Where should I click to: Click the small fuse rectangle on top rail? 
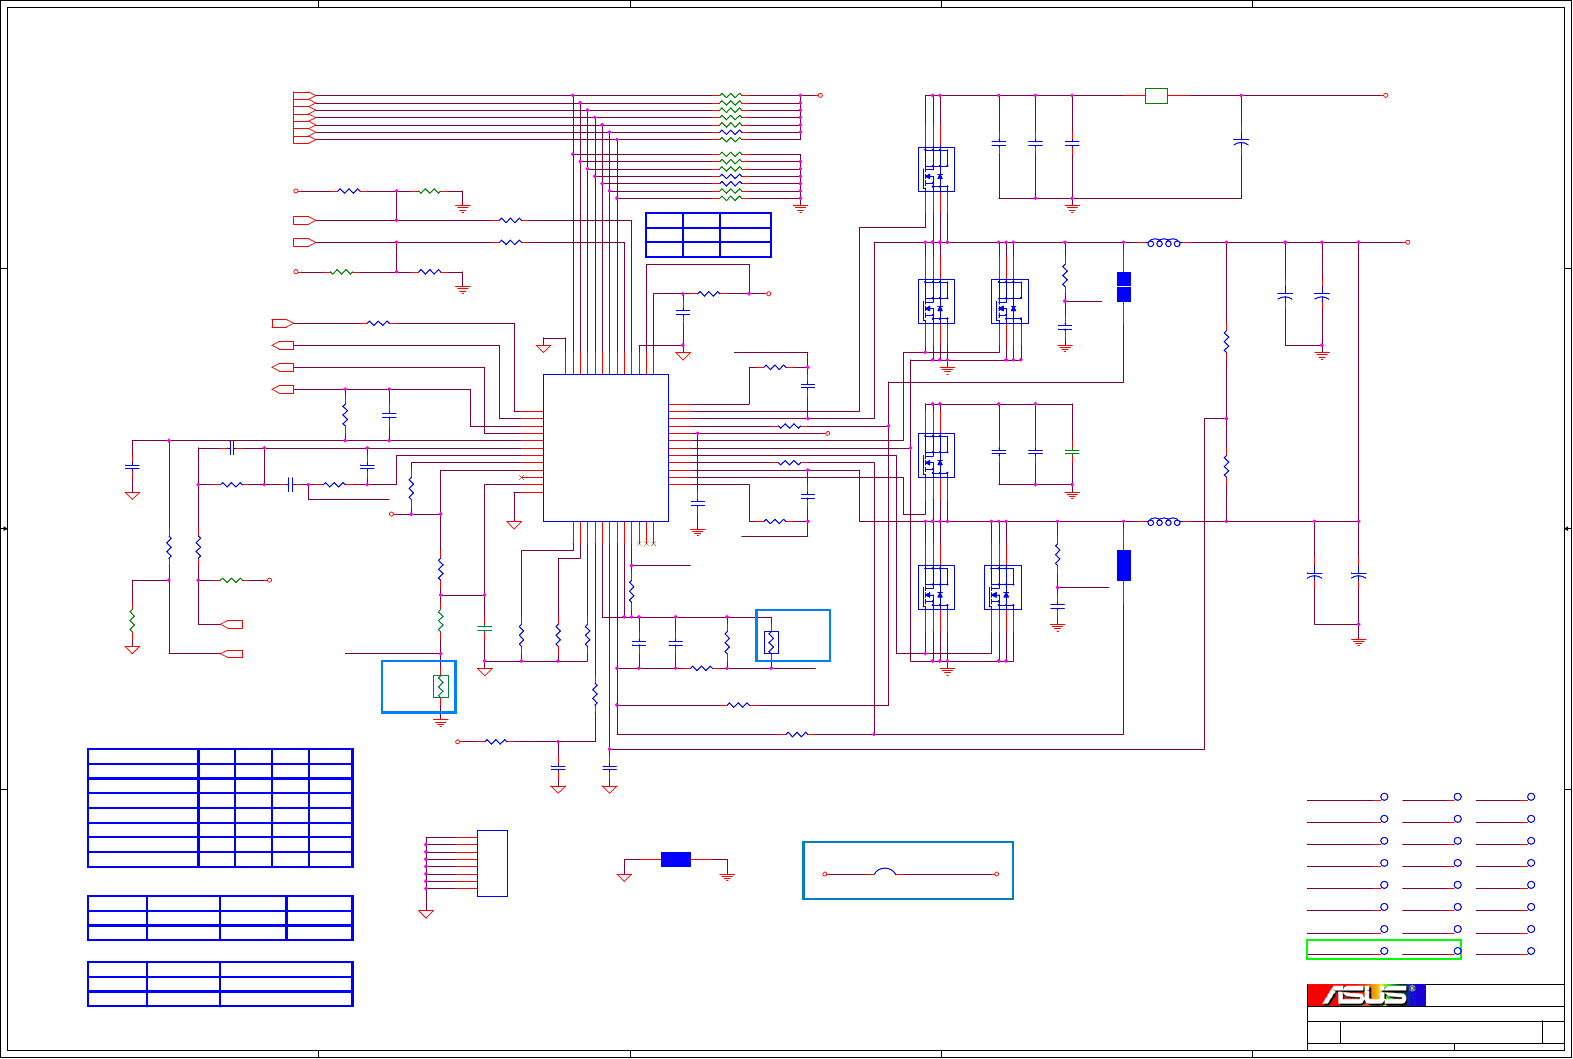tap(1156, 96)
